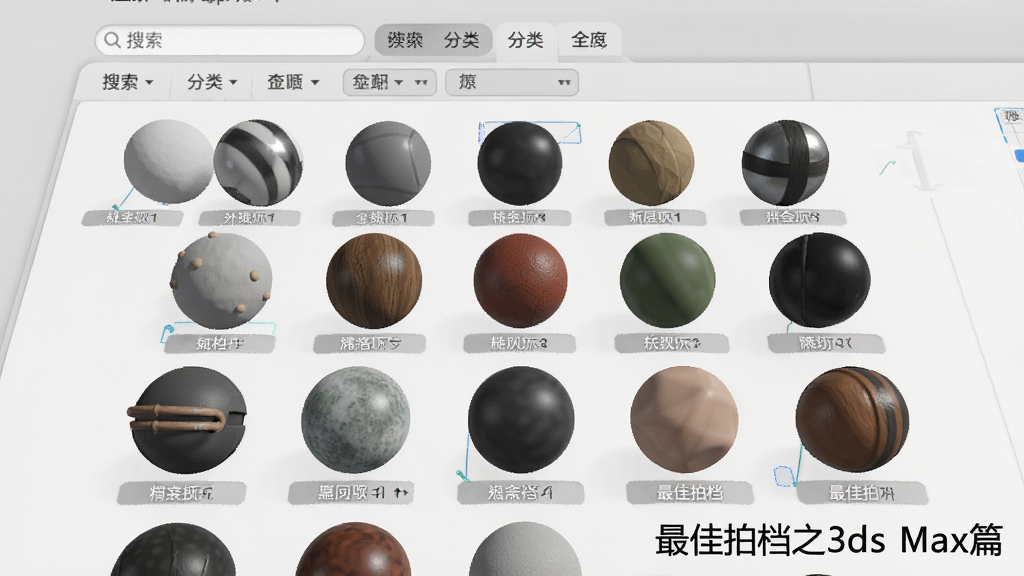Expand the first bordered combo box in toolbar
This screenshot has width=1024, height=576.
[389, 82]
